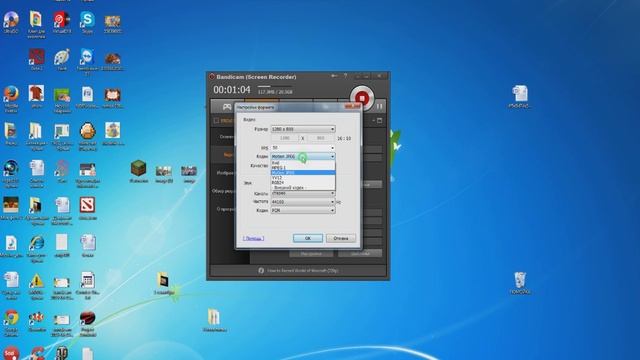Open the About section in Bandicam sidebar

coord(226,209)
